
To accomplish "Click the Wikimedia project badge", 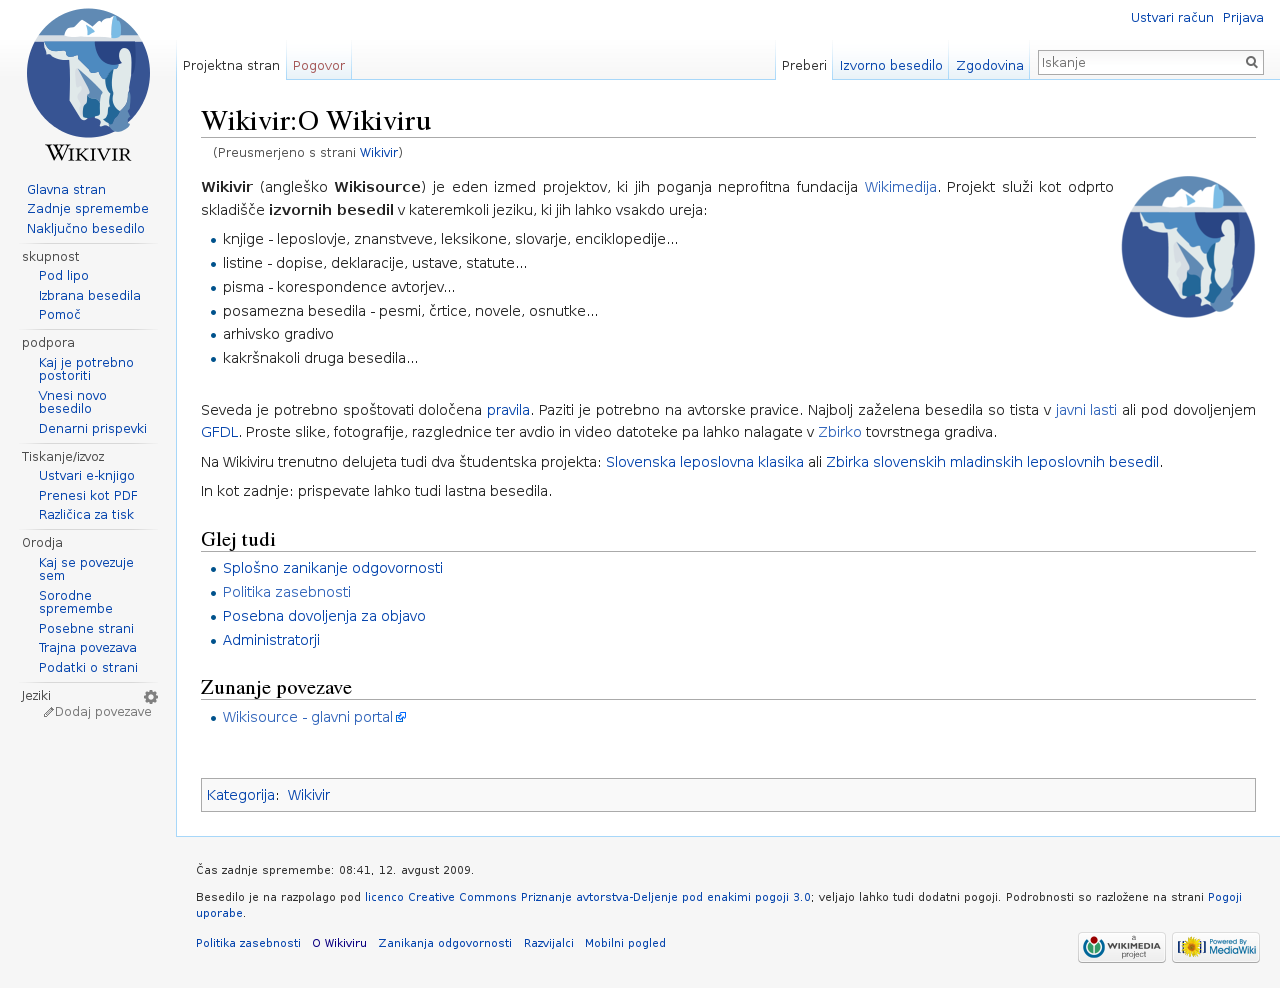I will click(1121, 947).
